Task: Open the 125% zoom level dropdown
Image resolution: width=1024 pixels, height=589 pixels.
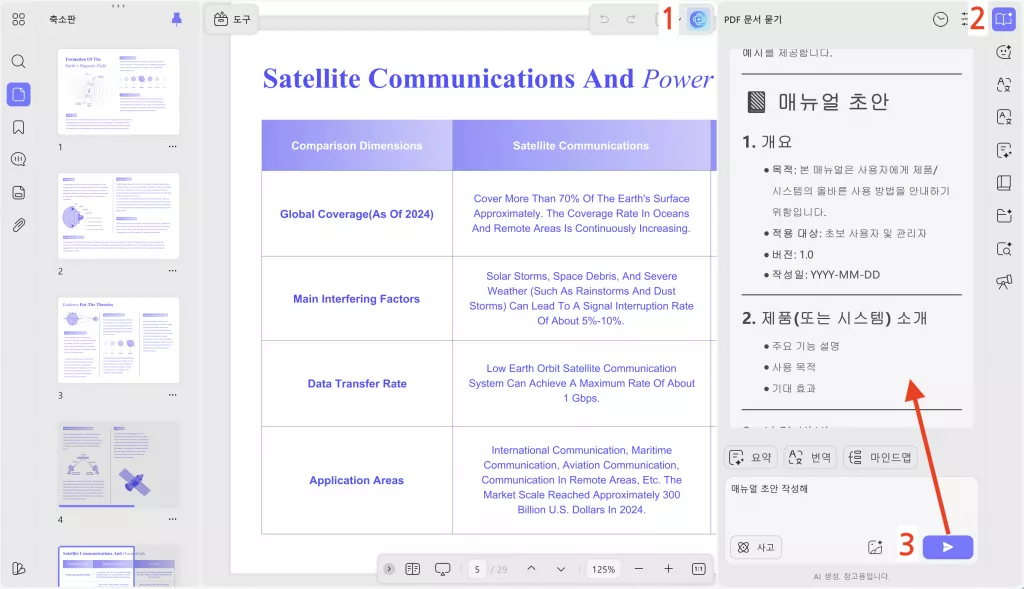Action: pyautogui.click(x=603, y=569)
